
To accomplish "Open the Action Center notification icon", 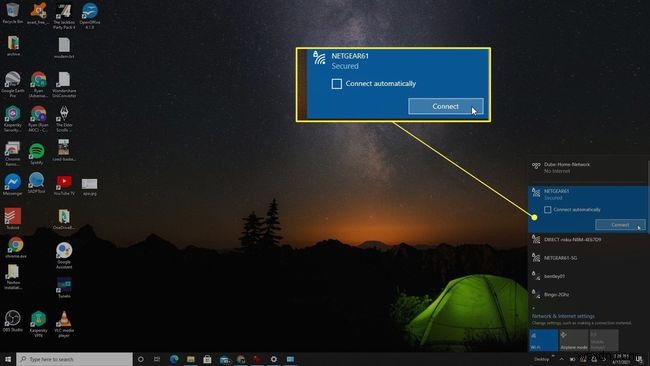I will (x=639, y=359).
